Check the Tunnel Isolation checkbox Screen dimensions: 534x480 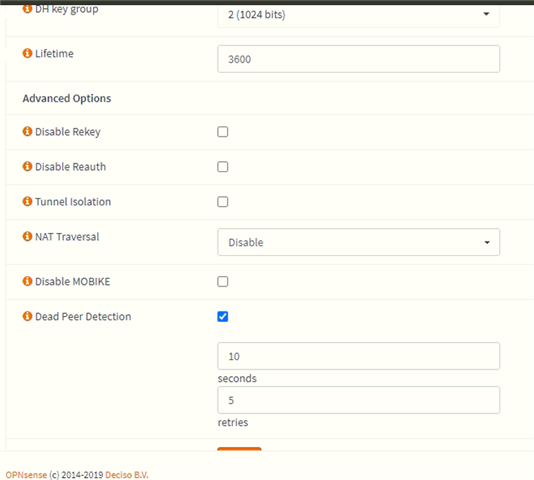point(223,202)
